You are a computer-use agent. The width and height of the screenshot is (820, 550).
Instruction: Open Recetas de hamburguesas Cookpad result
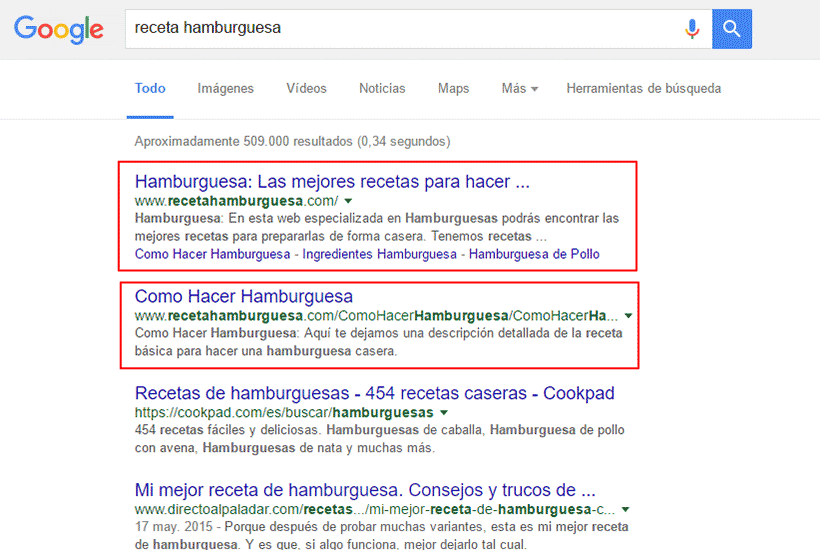(374, 393)
